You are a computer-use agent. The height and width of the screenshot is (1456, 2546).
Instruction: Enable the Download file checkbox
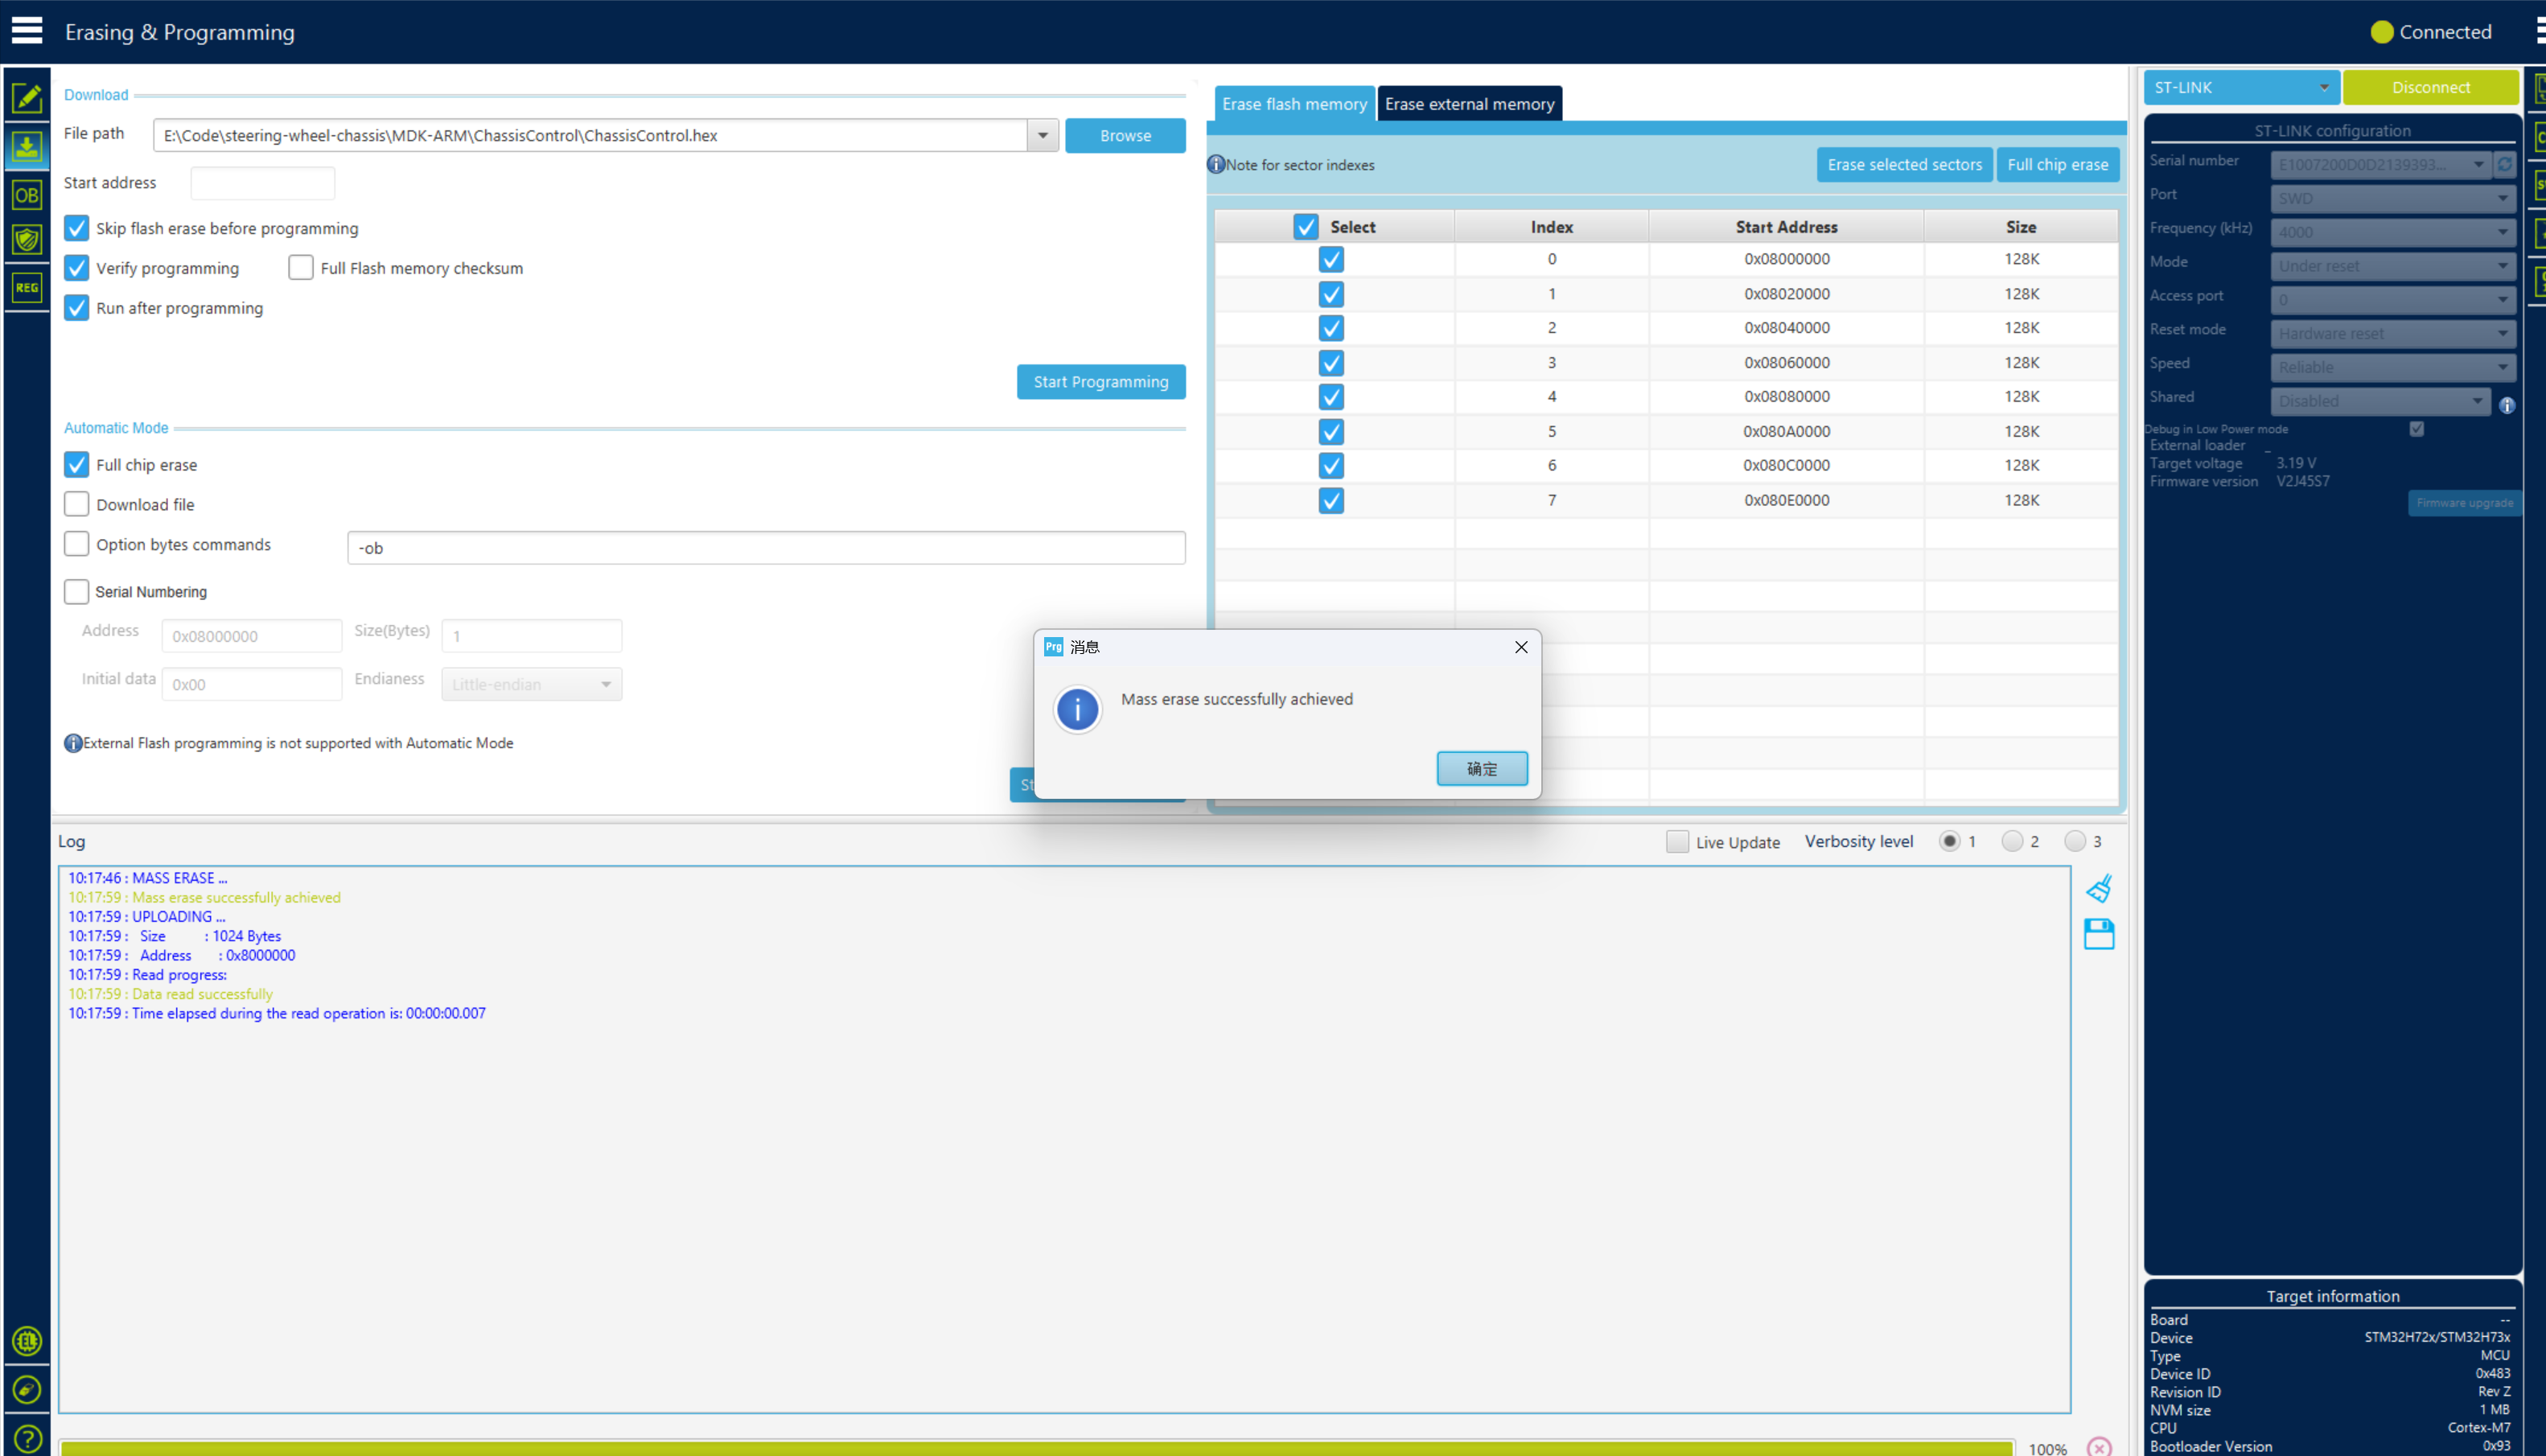tap(76, 505)
